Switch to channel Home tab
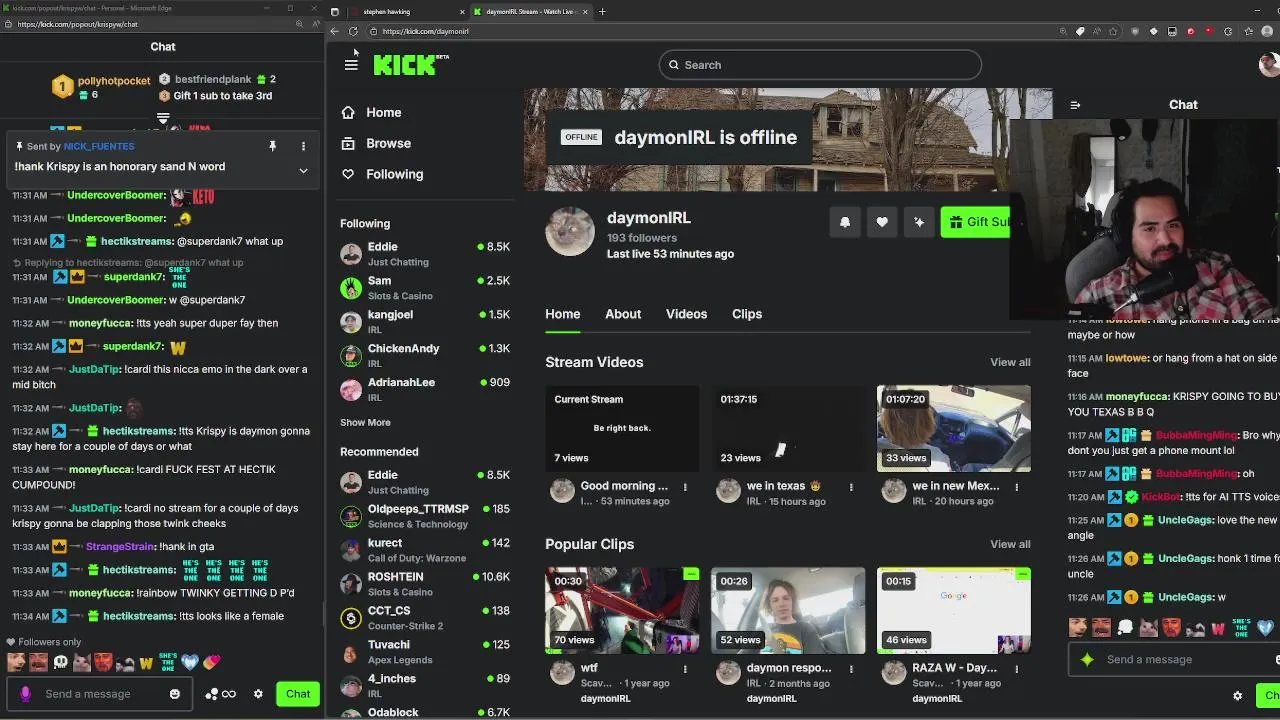 (x=562, y=314)
